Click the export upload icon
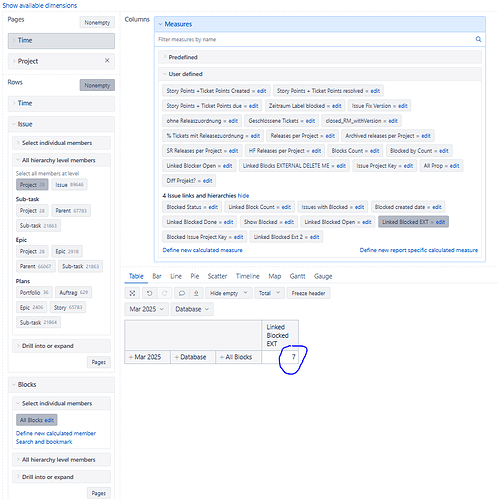This screenshot has width=498, height=499. point(196,293)
